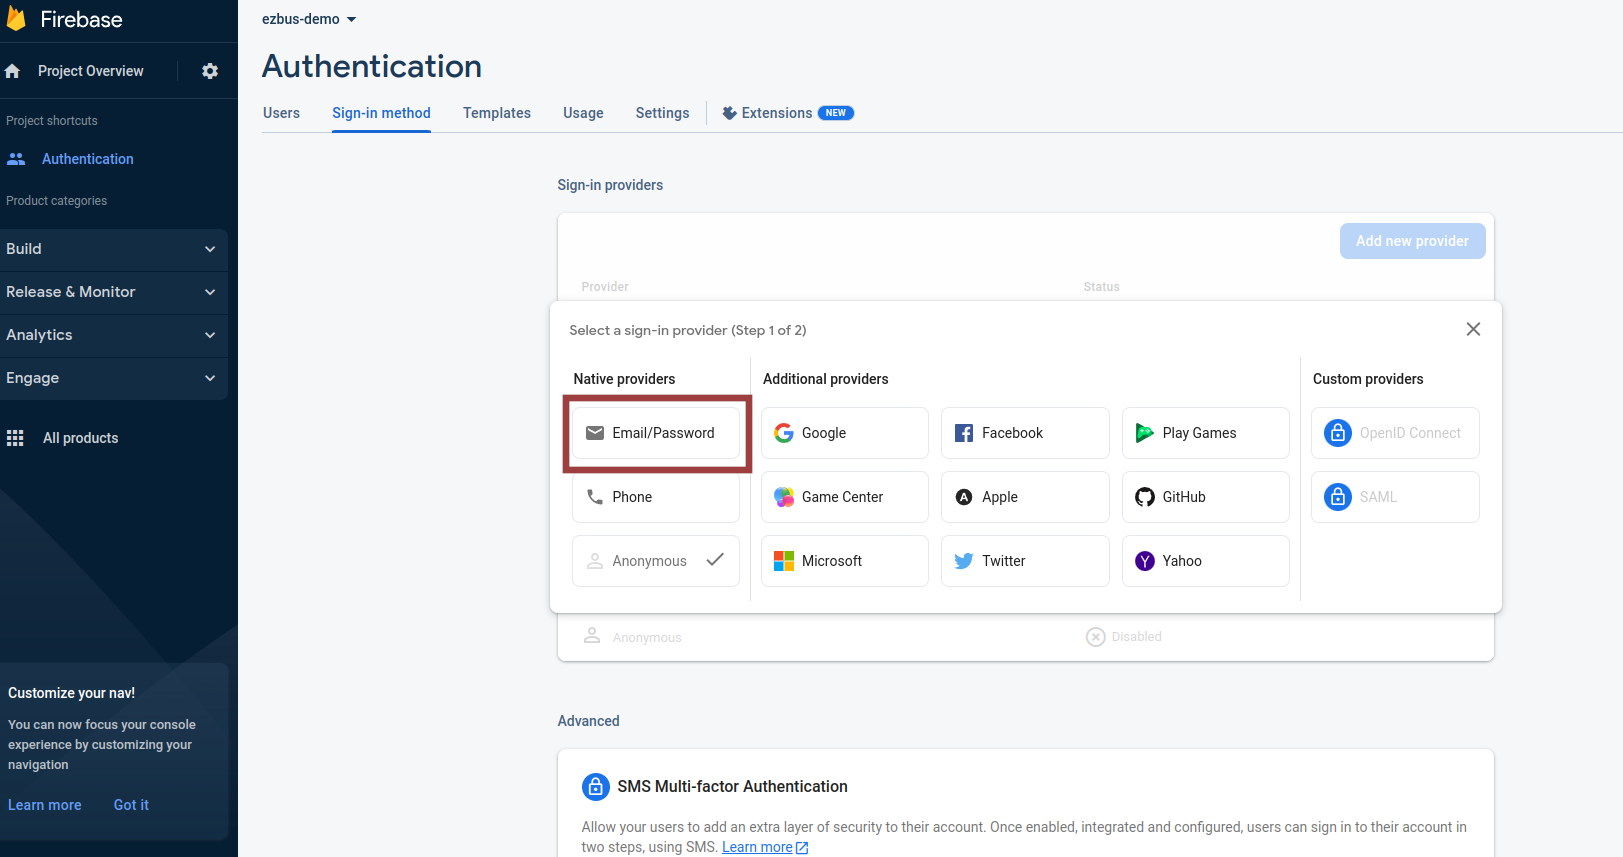Screen dimensions: 1623x857
Task: Click the Add new provider button
Action: (x=1412, y=241)
